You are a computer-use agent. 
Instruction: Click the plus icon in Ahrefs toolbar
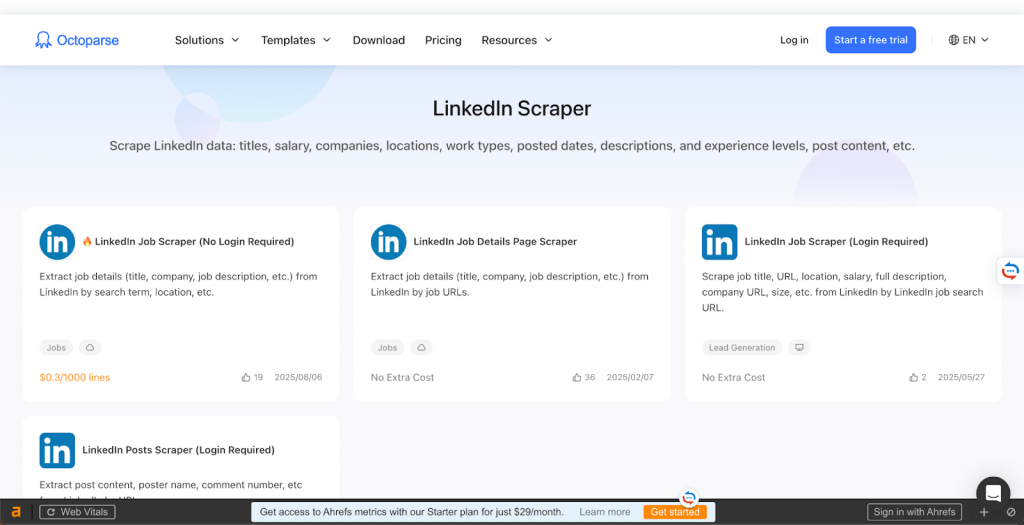coord(984,512)
